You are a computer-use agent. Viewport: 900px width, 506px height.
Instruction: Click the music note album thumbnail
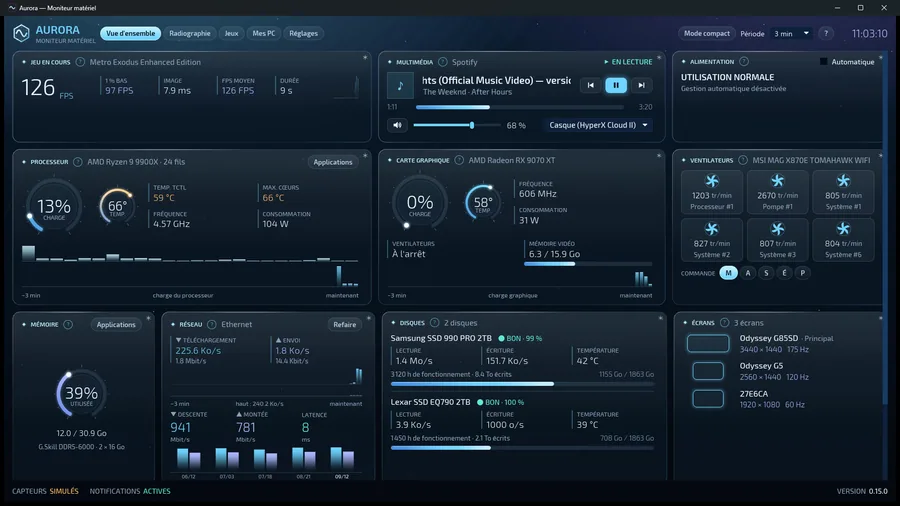(400, 86)
